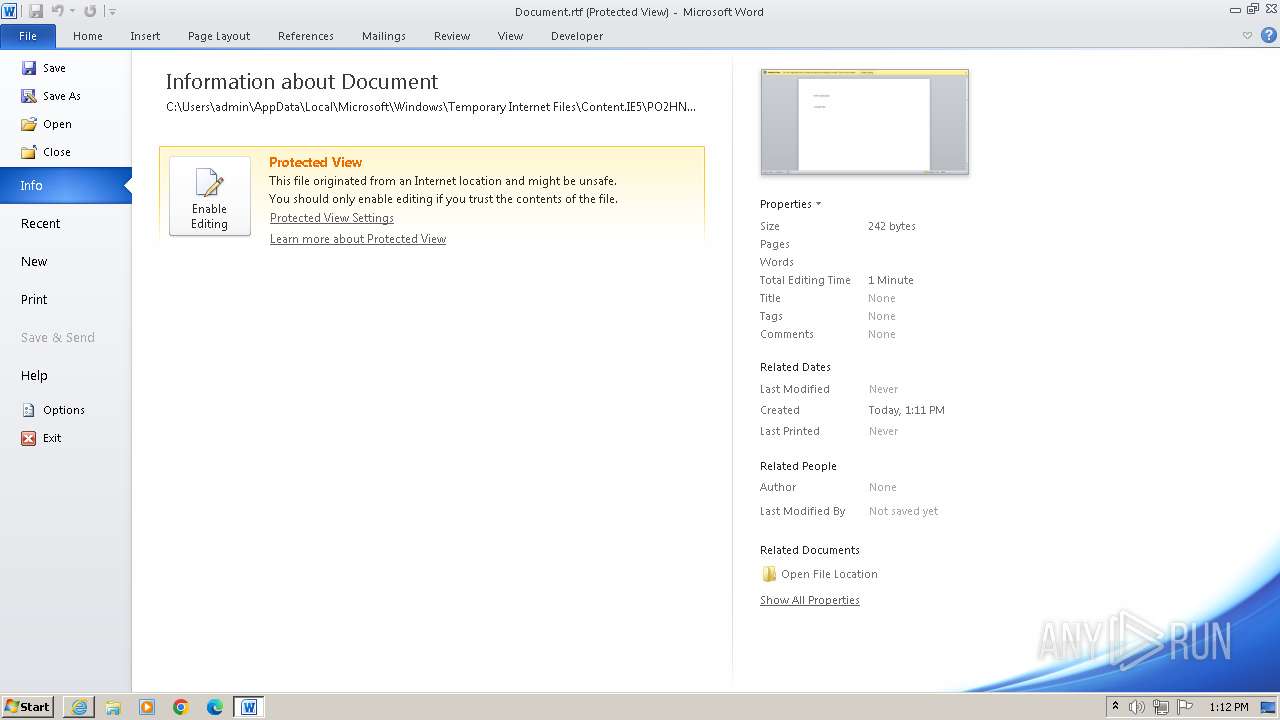Click the Word Help question mark icon

pos(1269,35)
